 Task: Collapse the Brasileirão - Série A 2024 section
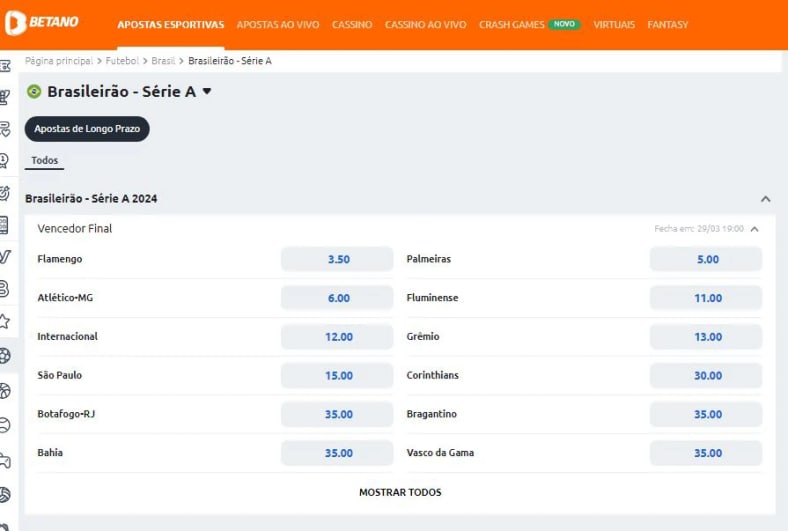click(x=765, y=199)
